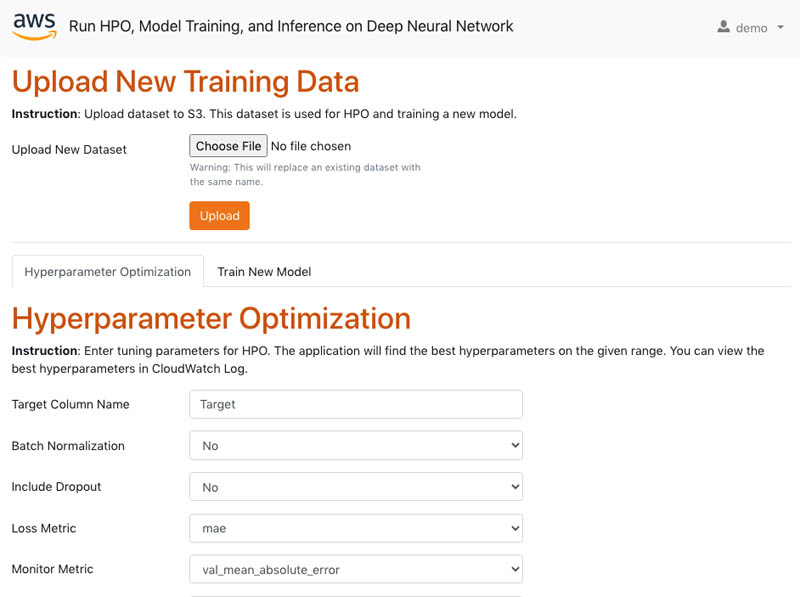800x597 pixels.
Task: Click the 'Monitor Metric' label
Action: click(x=53, y=569)
